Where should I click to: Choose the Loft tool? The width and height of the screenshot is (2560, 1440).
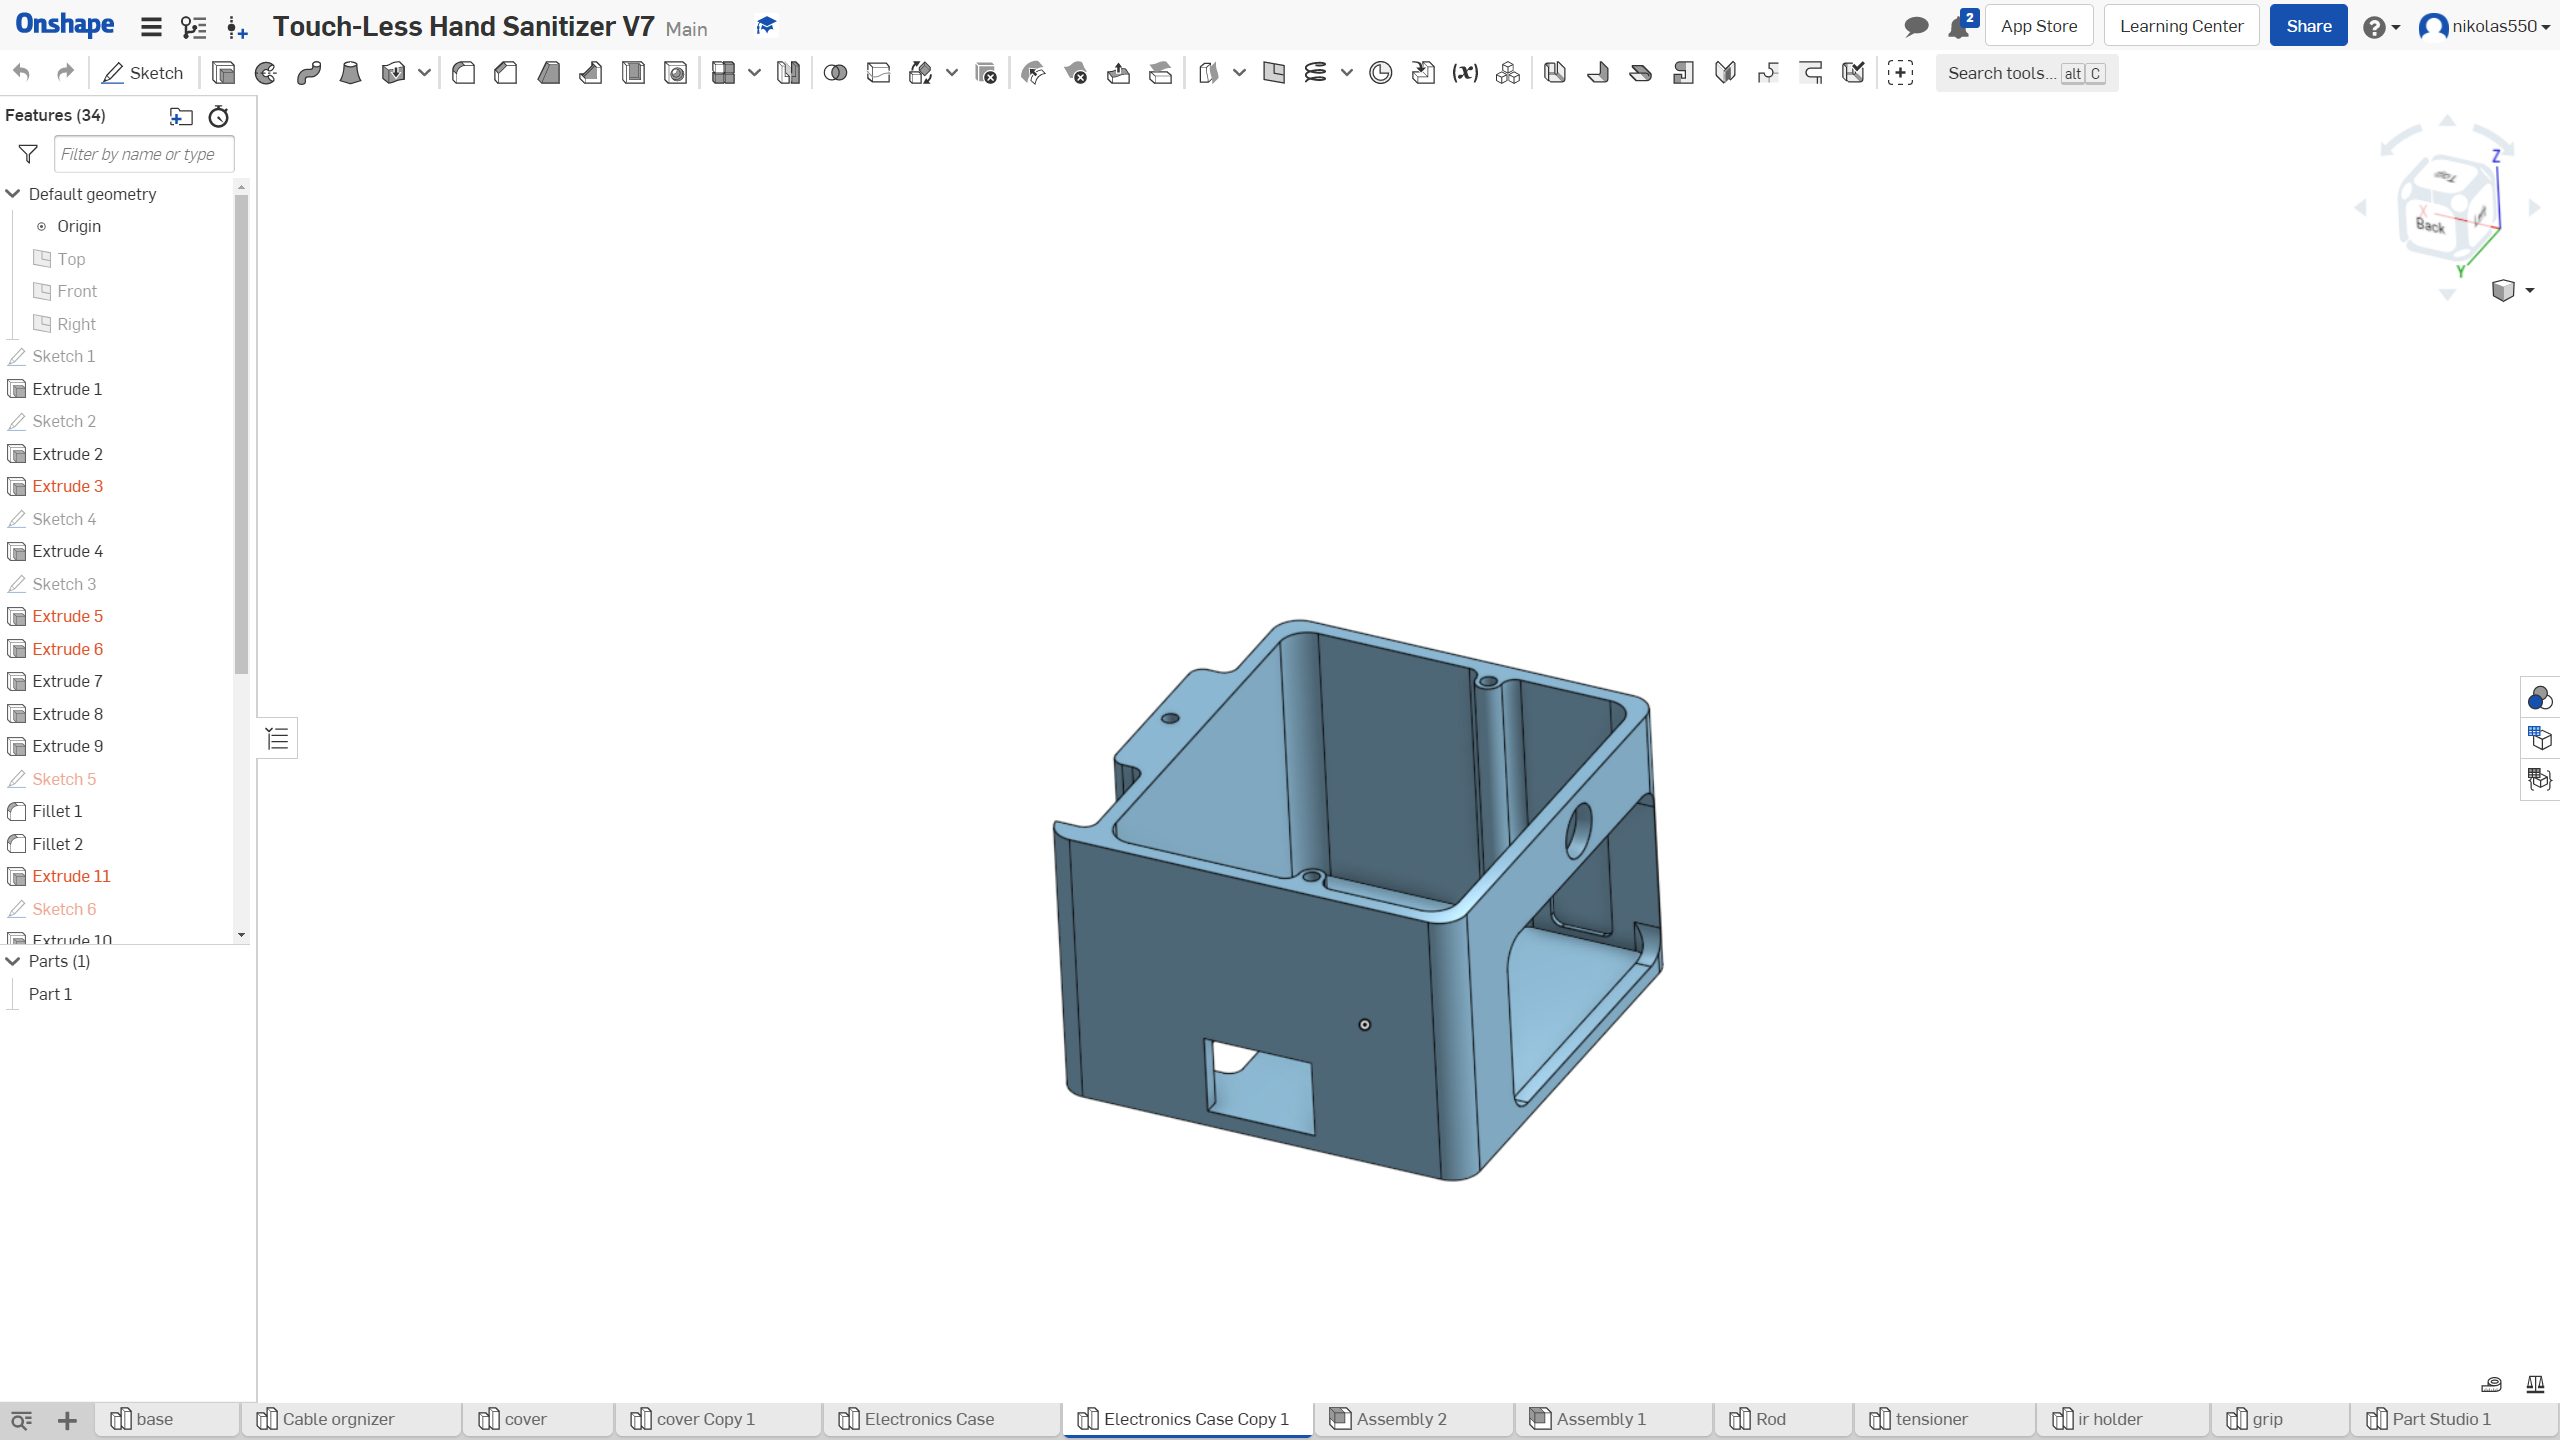point(350,73)
